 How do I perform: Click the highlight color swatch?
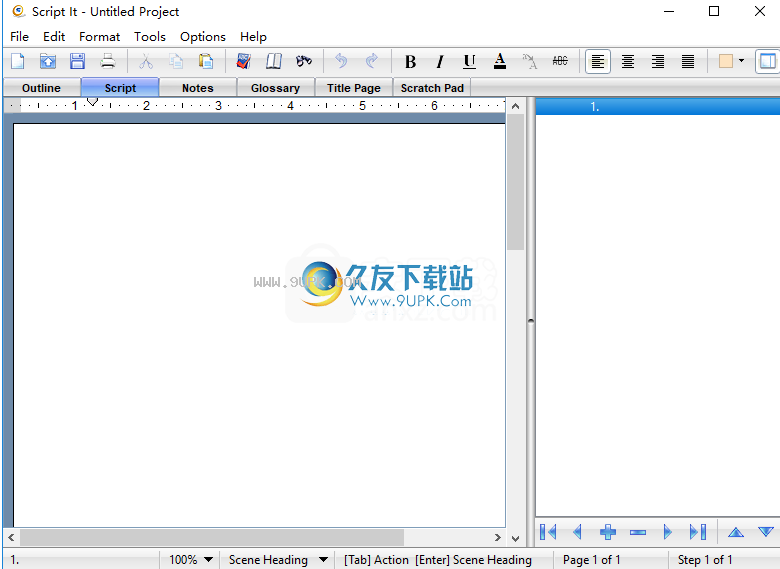click(x=726, y=61)
